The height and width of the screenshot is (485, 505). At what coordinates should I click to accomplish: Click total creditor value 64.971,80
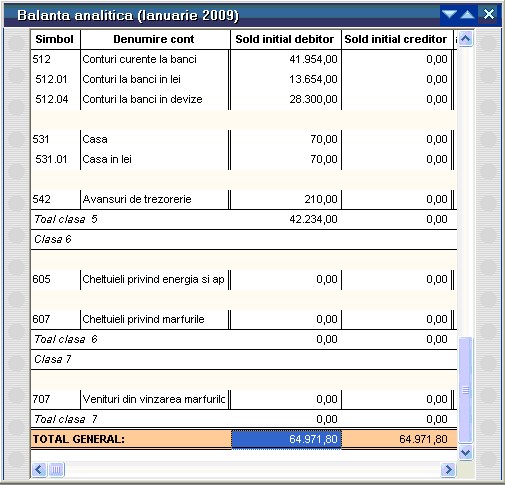tap(423, 439)
